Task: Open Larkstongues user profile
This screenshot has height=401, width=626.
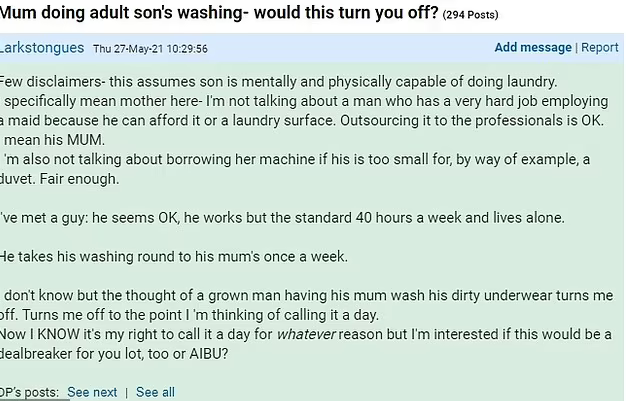Action: (43, 48)
